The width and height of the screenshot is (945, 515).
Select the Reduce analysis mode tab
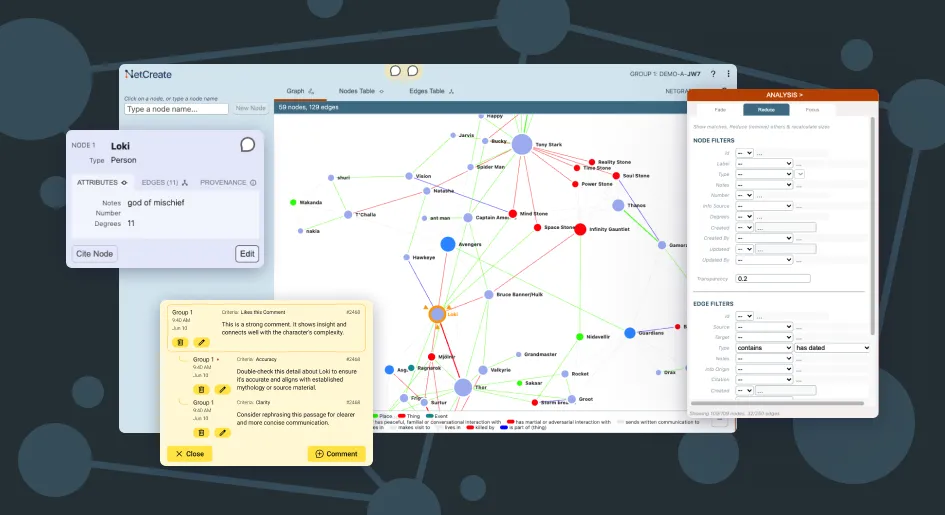click(766, 110)
